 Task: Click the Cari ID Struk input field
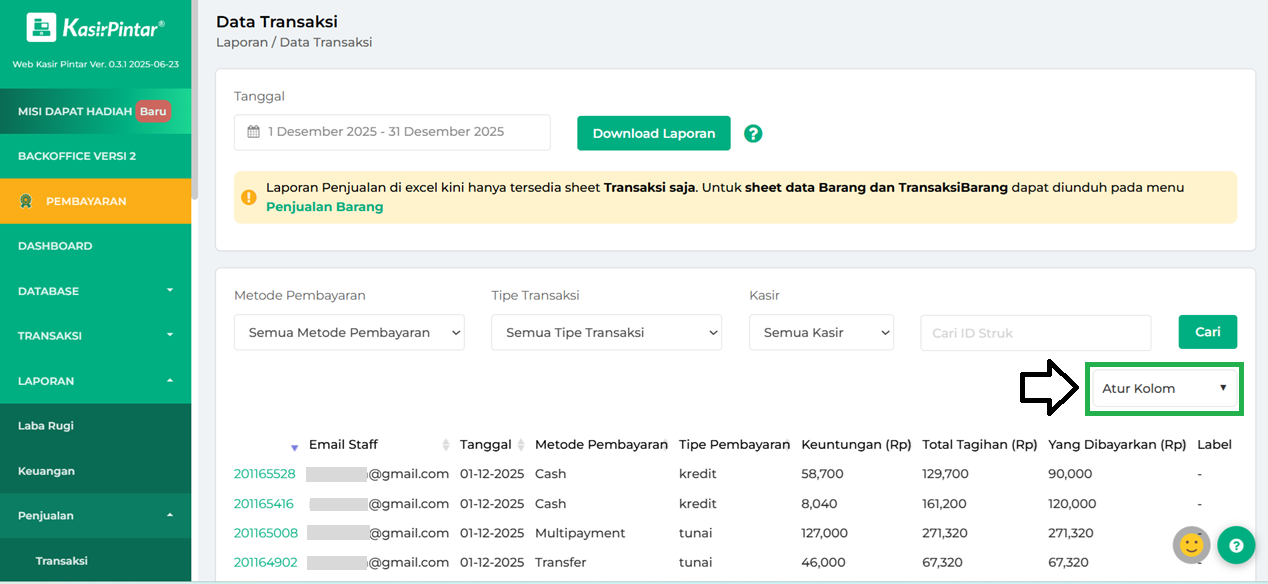(1035, 333)
